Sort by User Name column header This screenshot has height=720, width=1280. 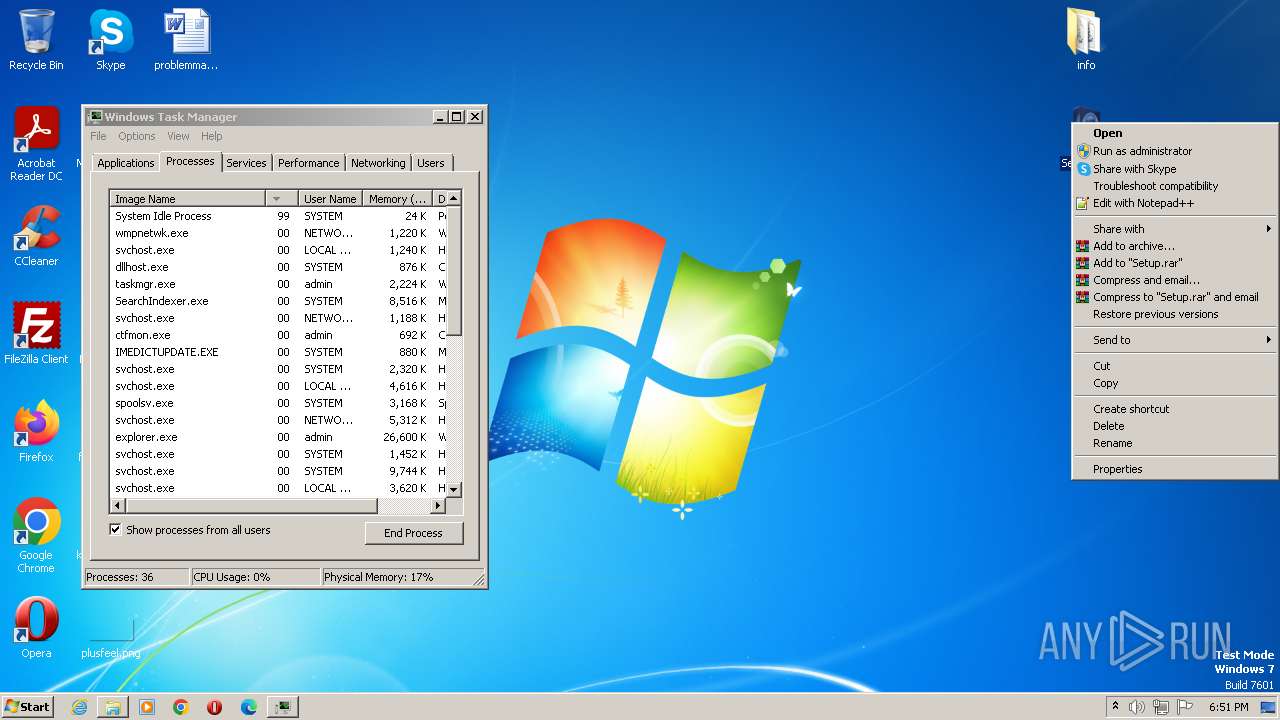(330, 199)
